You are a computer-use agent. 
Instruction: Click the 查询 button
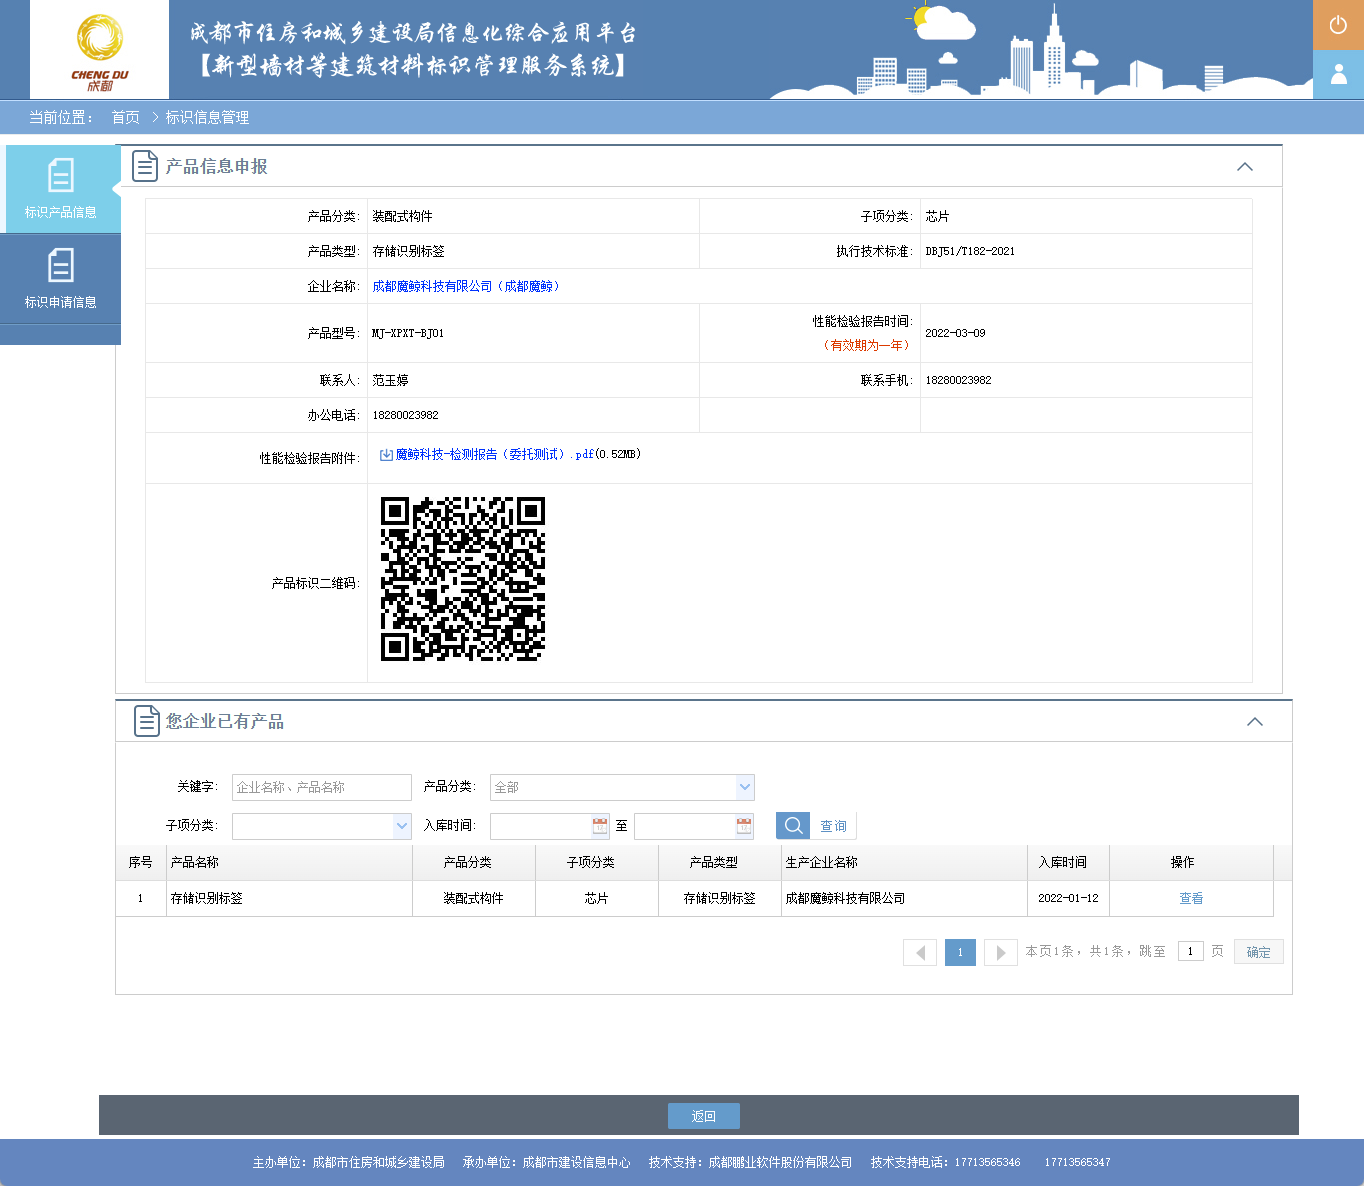click(833, 826)
